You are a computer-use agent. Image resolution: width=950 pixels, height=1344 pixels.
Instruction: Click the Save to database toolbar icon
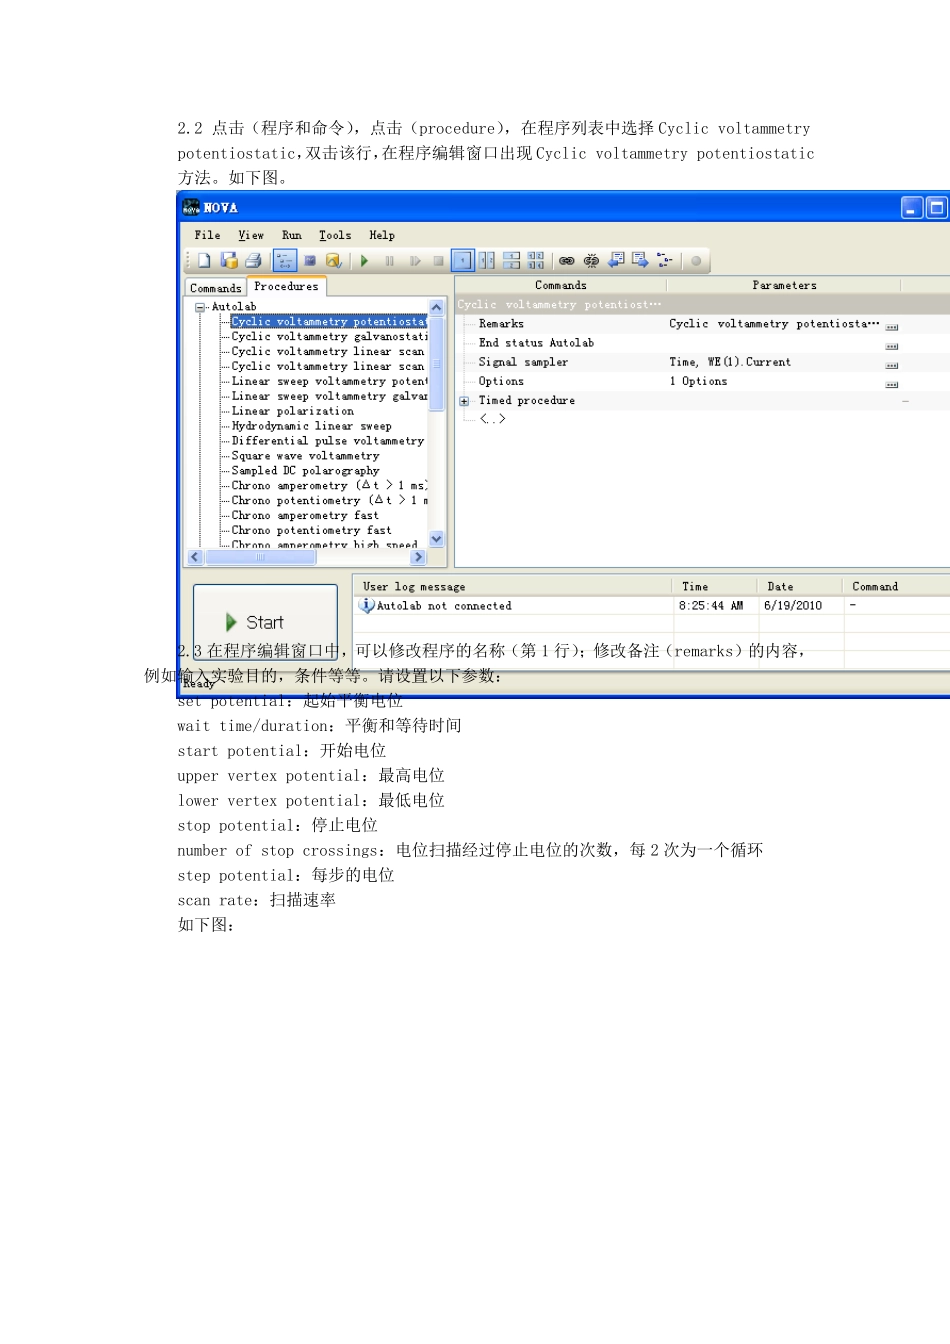(229, 261)
